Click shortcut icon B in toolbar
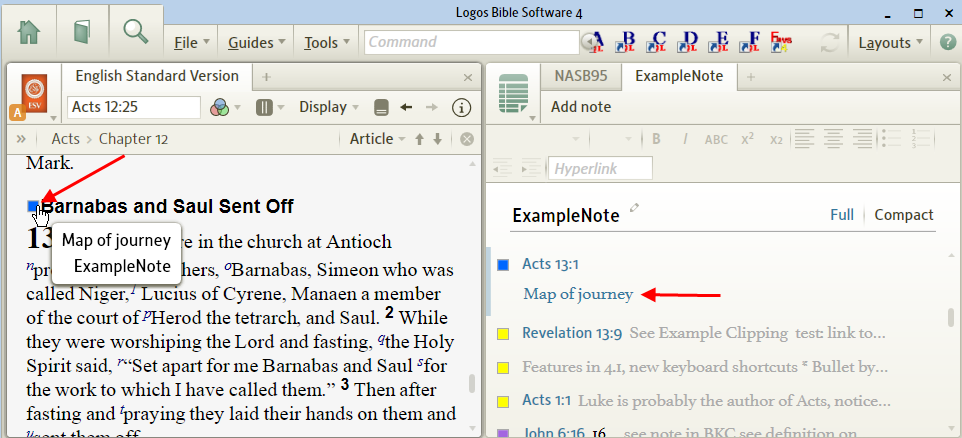 627,42
